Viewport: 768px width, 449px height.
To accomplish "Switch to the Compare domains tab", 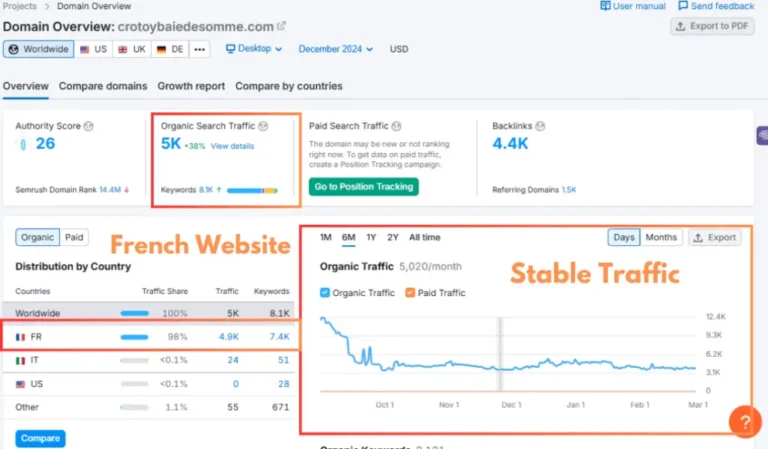I will pyautogui.click(x=103, y=86).
